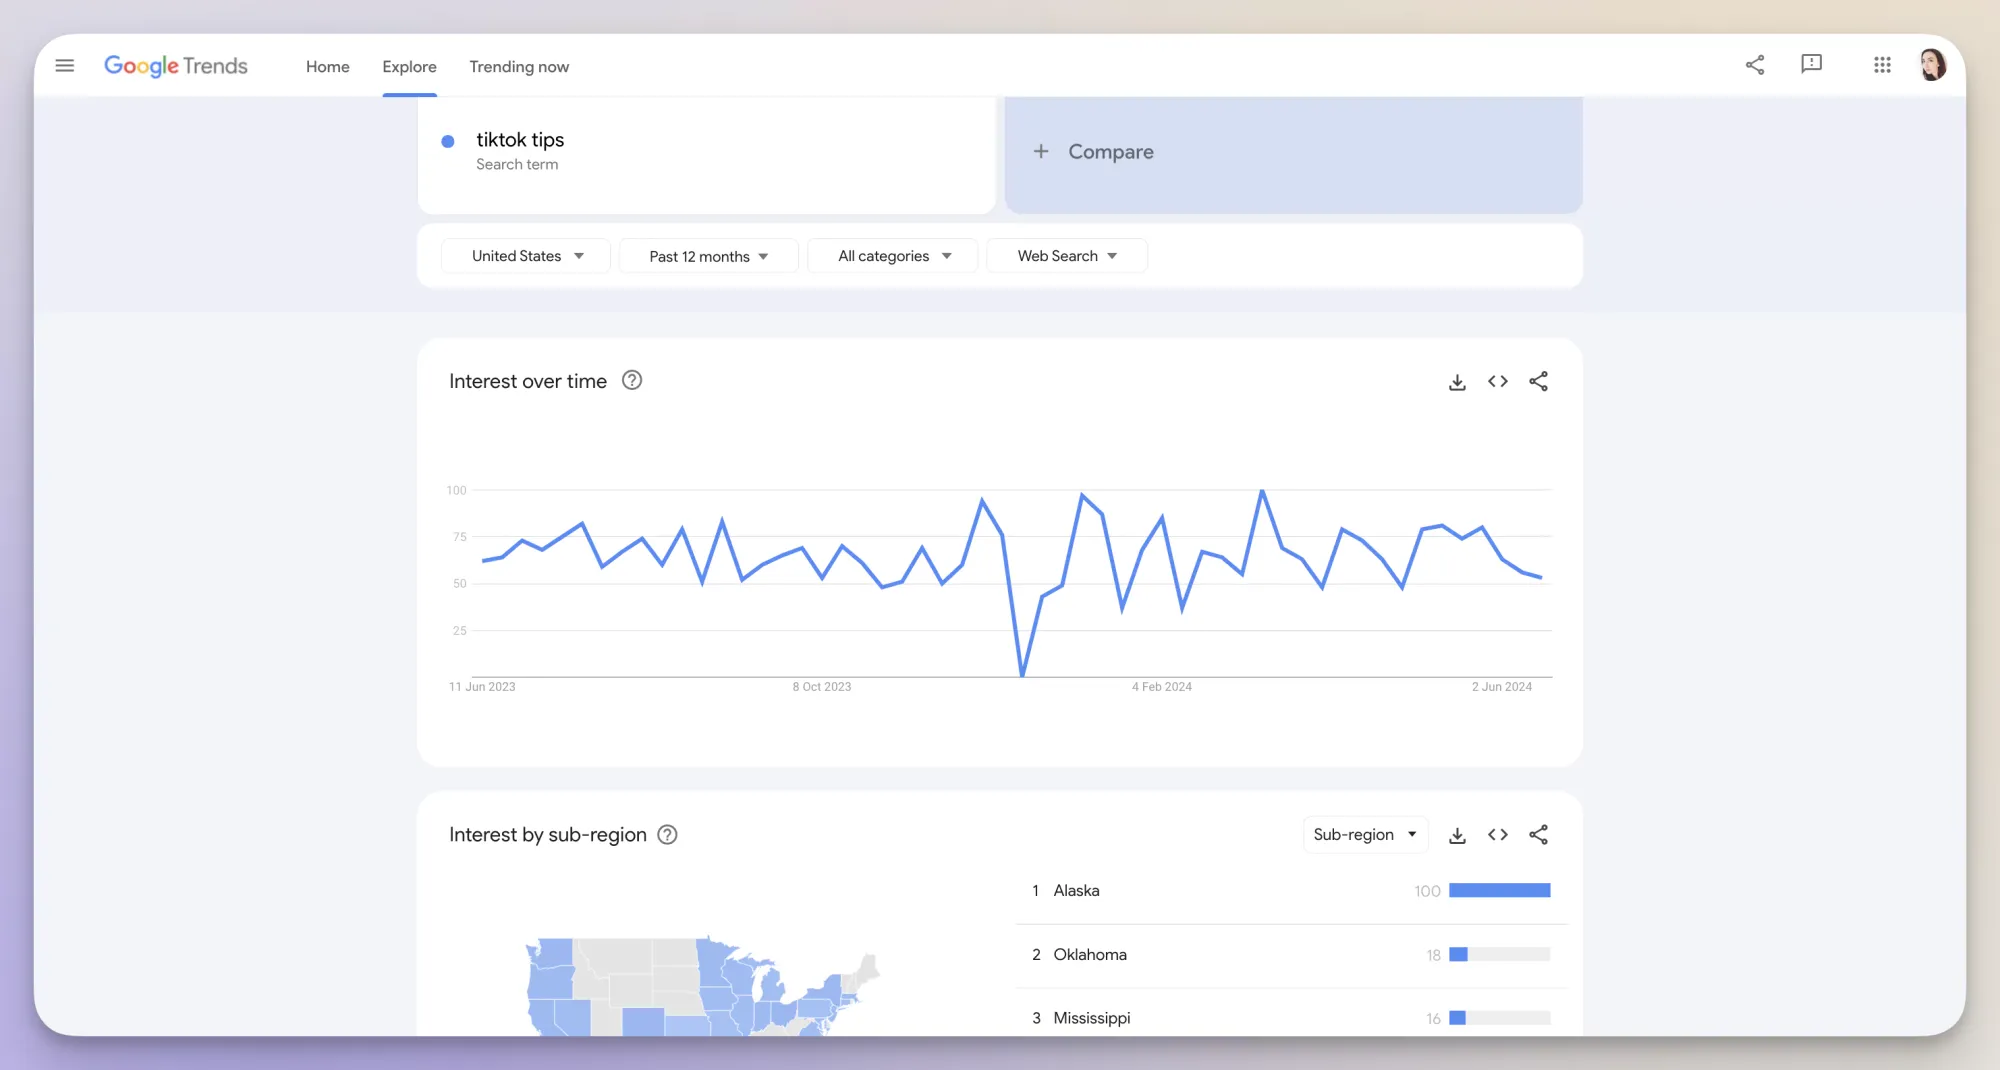Open the account profile avatar
The width and height of the screenshot is (2000, 1070).
click(1932, 65)
